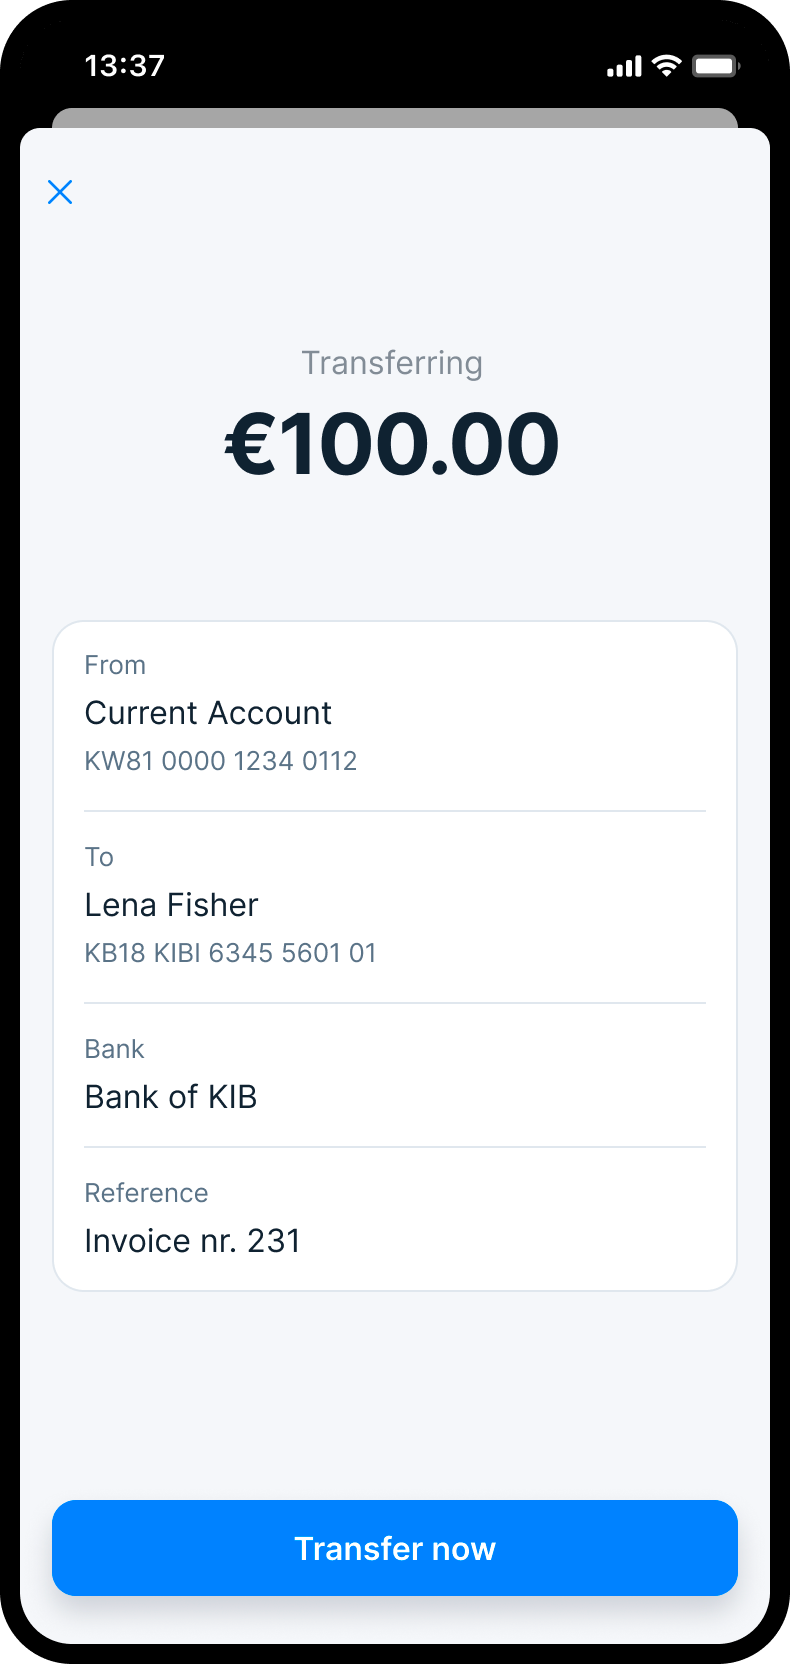Tap the Transferring heading text
790x1664 pixels.
pos(392,363)
